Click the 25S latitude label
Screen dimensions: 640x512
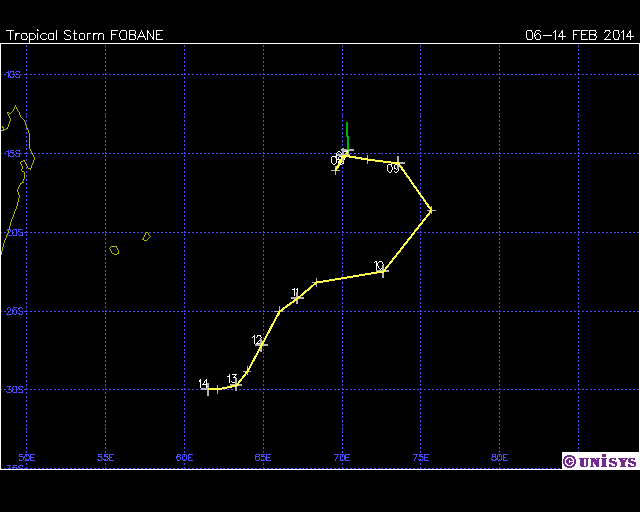click(x=13, y=311)
